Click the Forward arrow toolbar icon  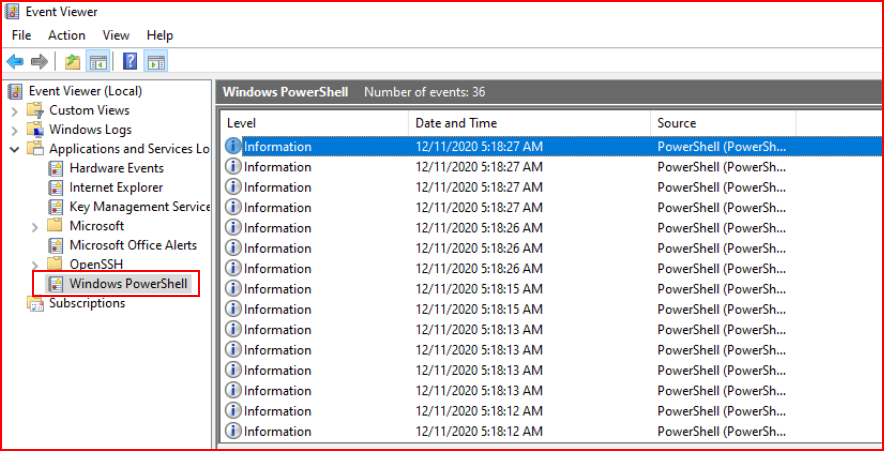[x=39, y=61]
